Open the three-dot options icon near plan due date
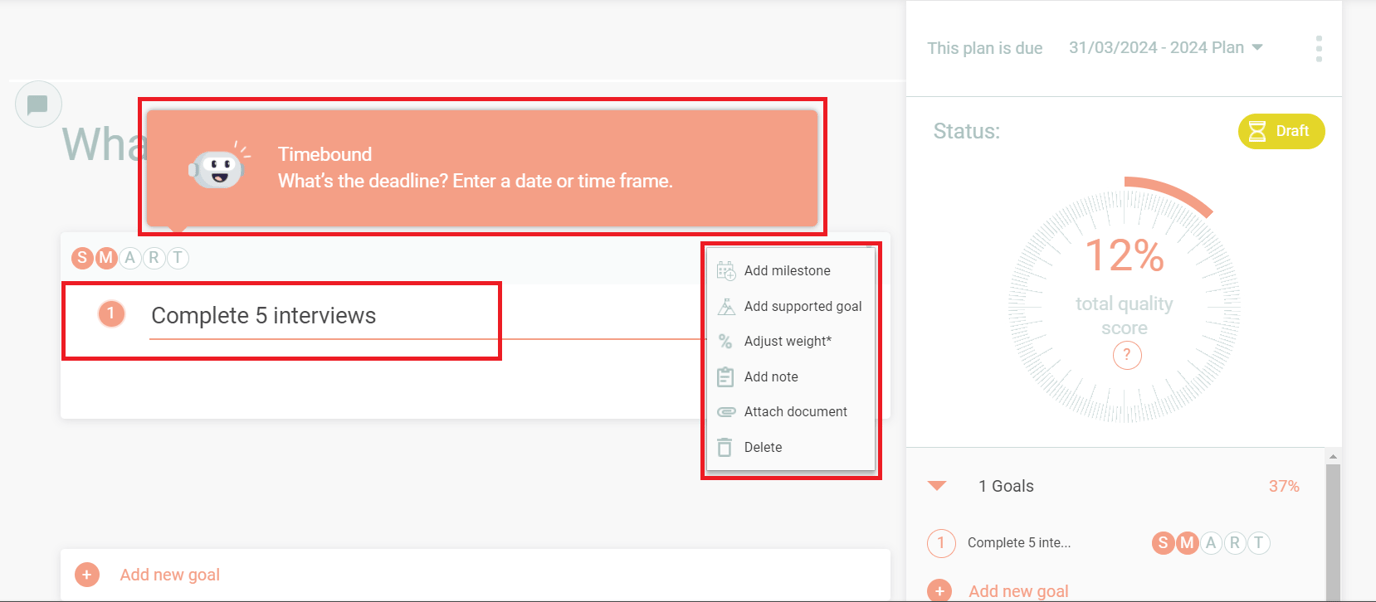 (x=1318, y=47)
